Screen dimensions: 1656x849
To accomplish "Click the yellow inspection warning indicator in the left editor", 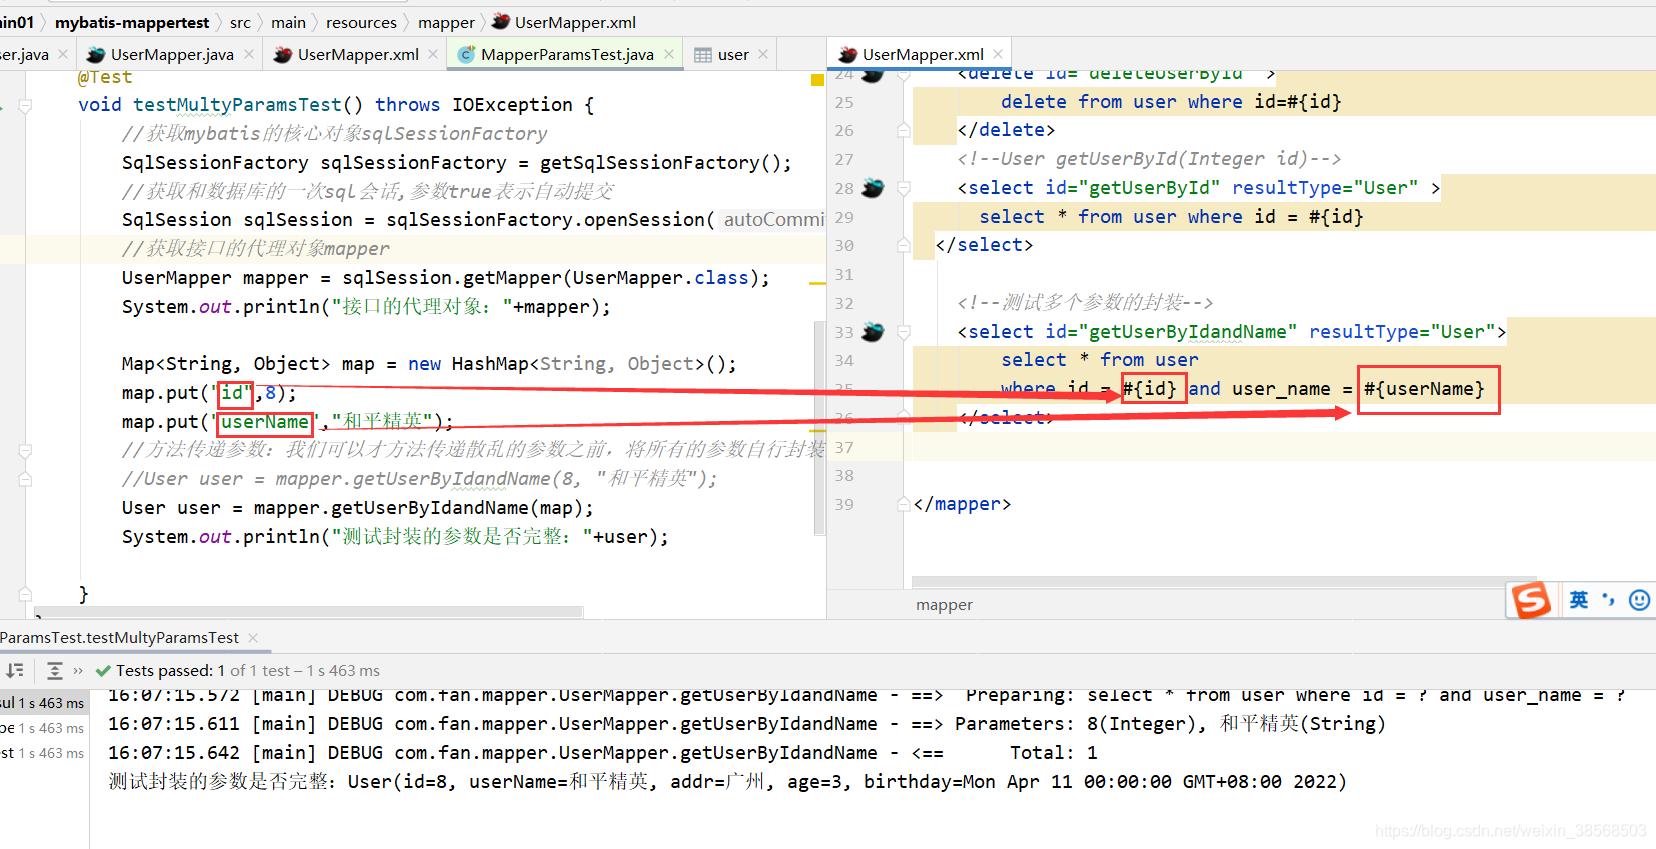I will [817, 79].
